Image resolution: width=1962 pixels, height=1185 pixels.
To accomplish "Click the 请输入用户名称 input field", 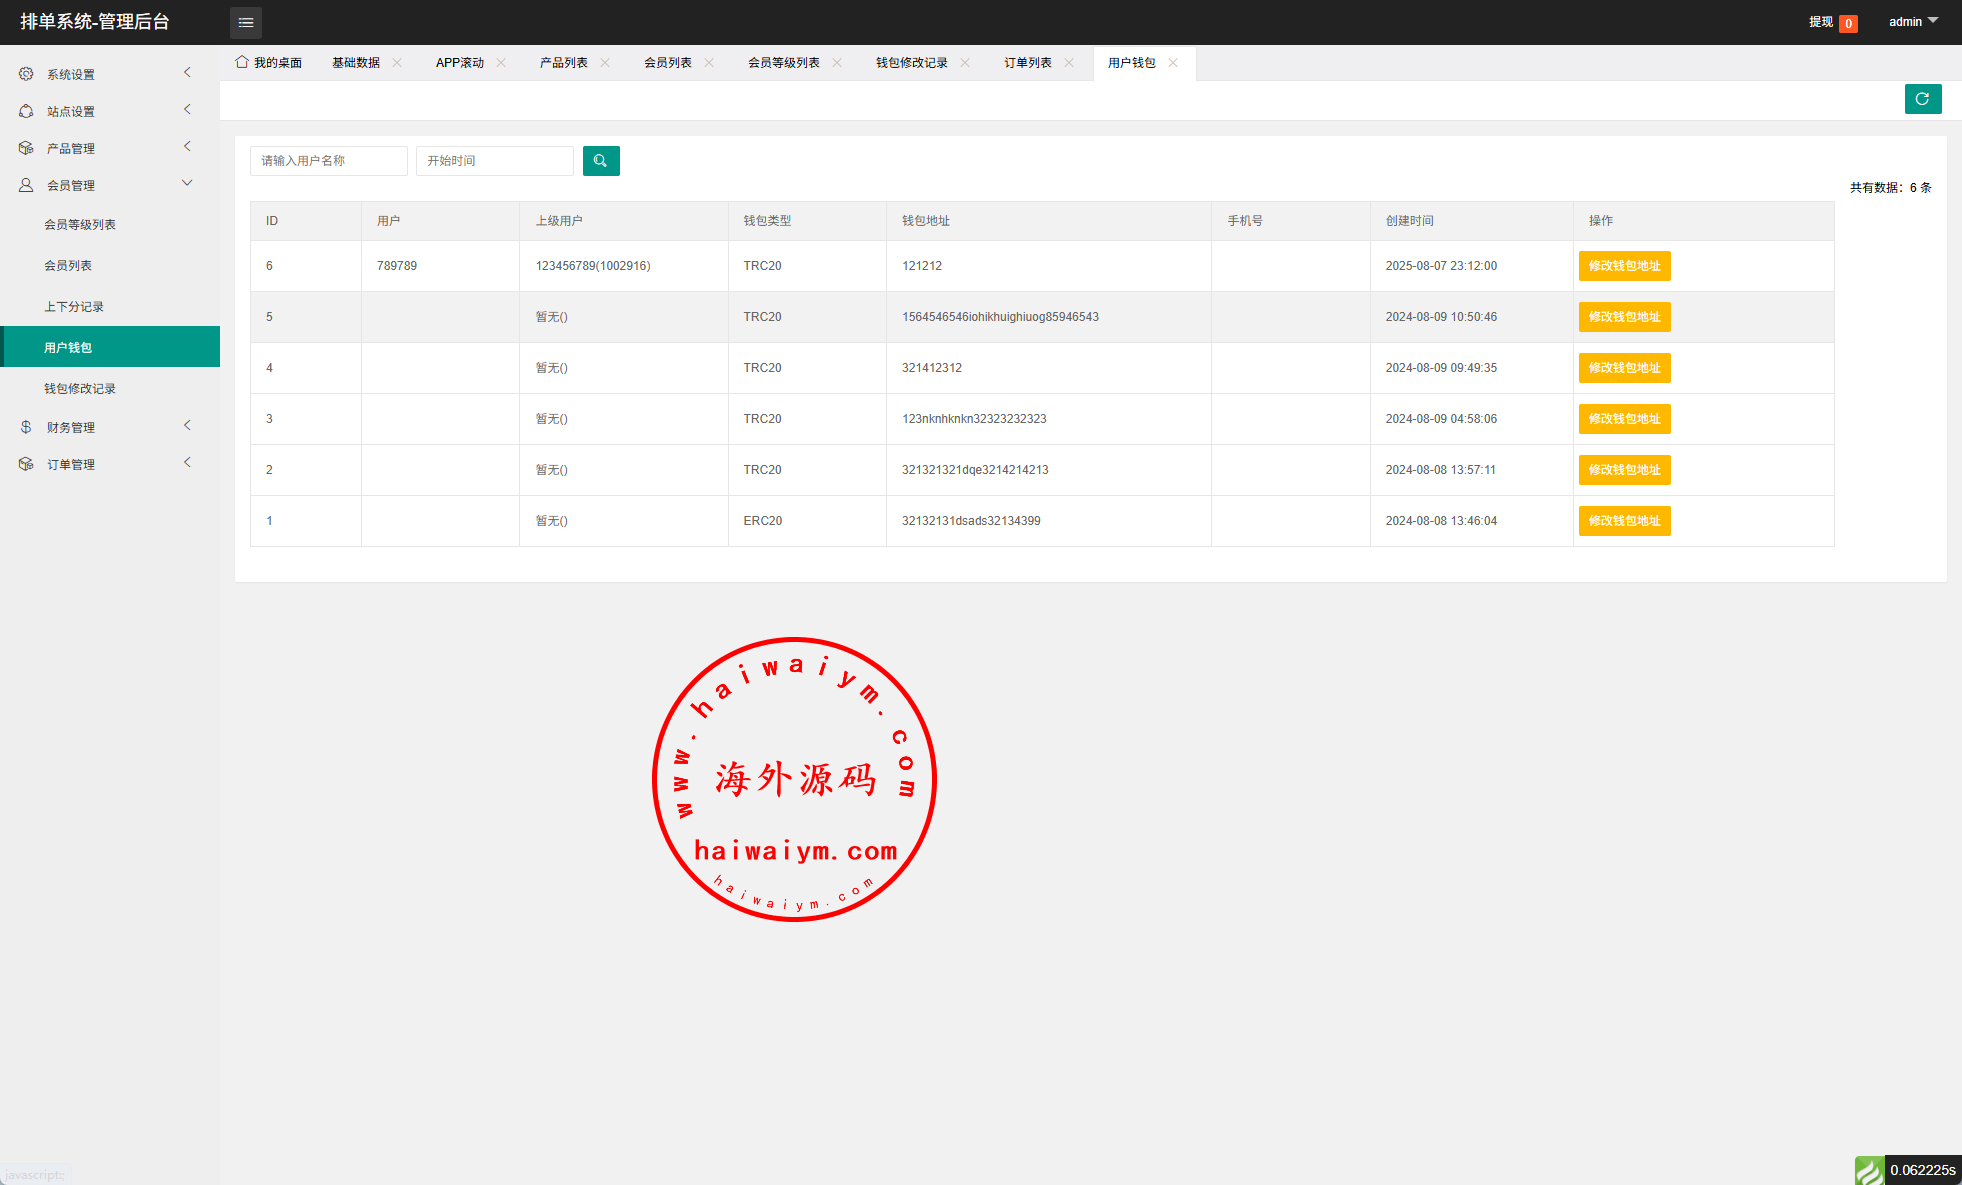I will coord(328,161).
